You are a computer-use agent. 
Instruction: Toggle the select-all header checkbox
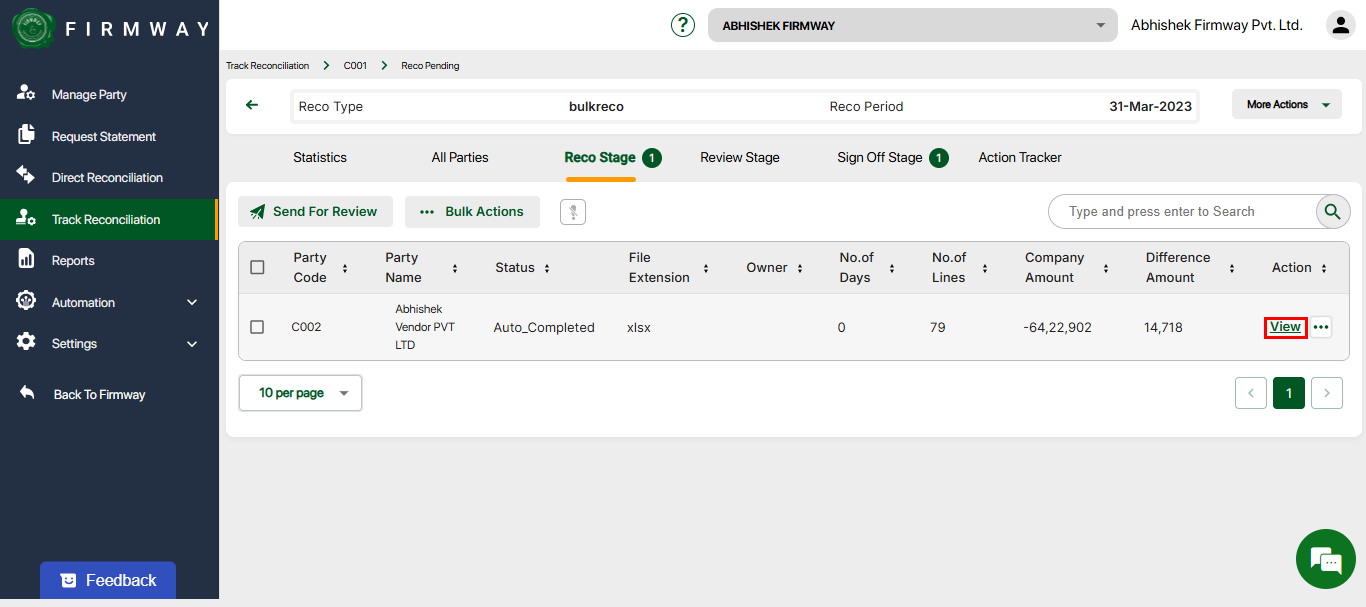pyautogui.click(x=258, y=267)
